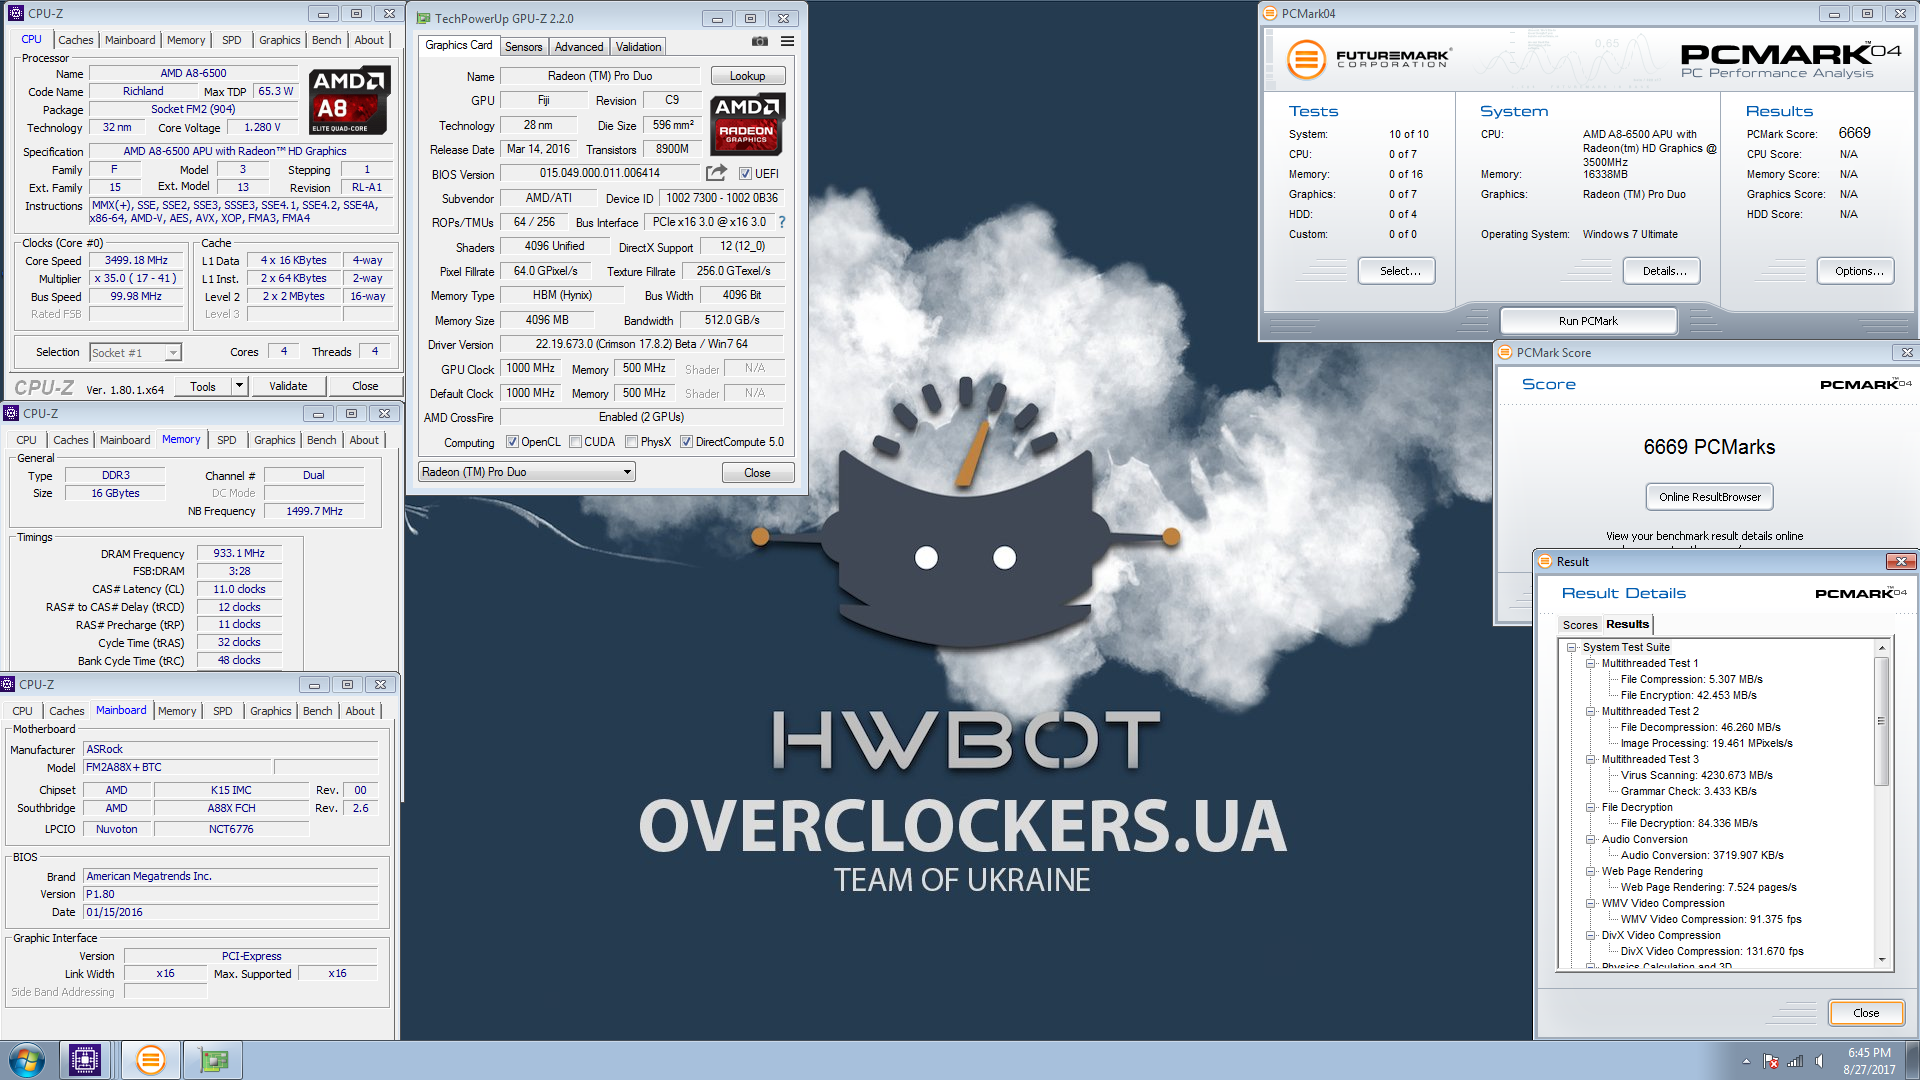Open the Radeon (TM) Pro Duo GPU selector

pyautogui.click(x=527, y=472)
